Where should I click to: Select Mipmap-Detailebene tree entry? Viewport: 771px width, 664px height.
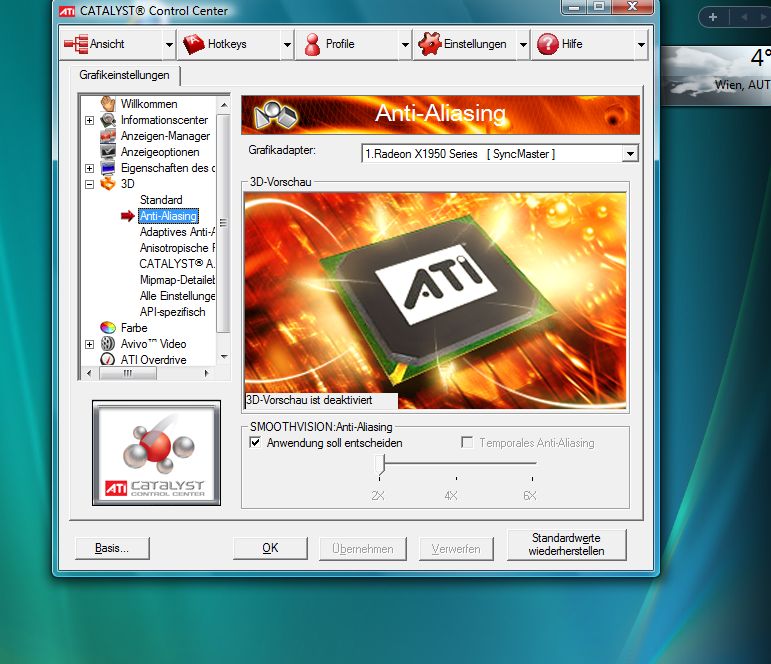[x=177, y=280]
